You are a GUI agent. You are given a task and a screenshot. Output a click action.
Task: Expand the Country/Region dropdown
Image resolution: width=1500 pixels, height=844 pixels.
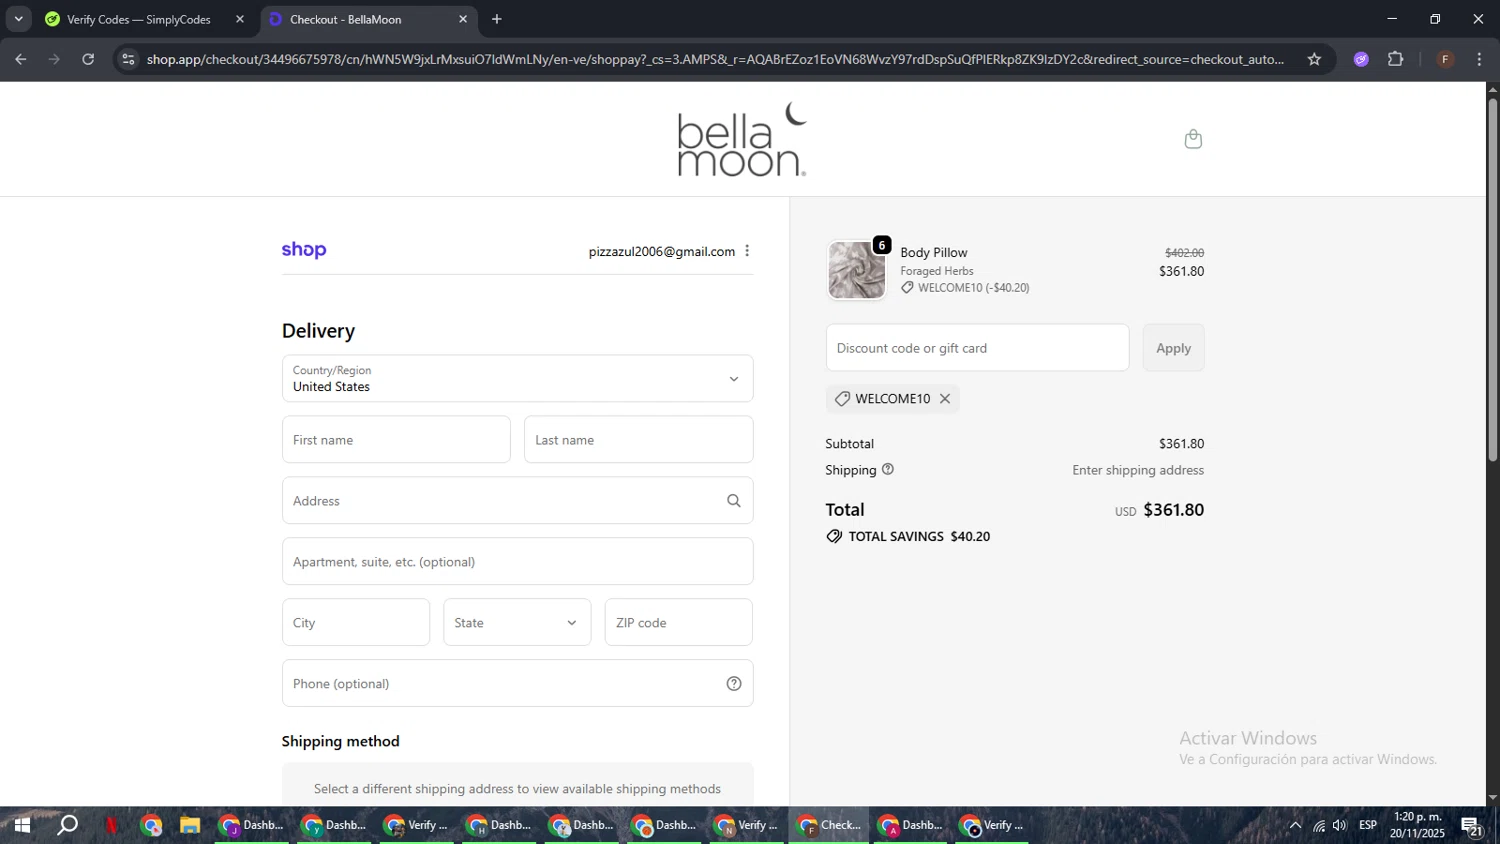pyautogui.click(x=517, y=379)
